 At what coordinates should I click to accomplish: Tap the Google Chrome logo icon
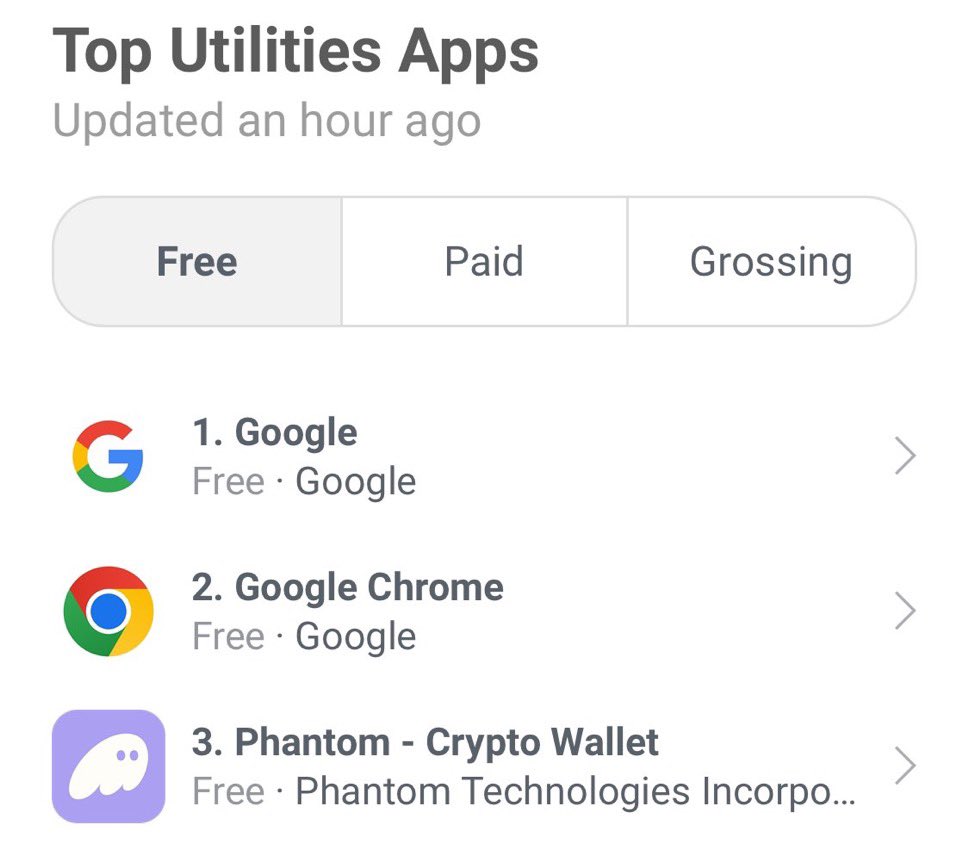[108, 611]
